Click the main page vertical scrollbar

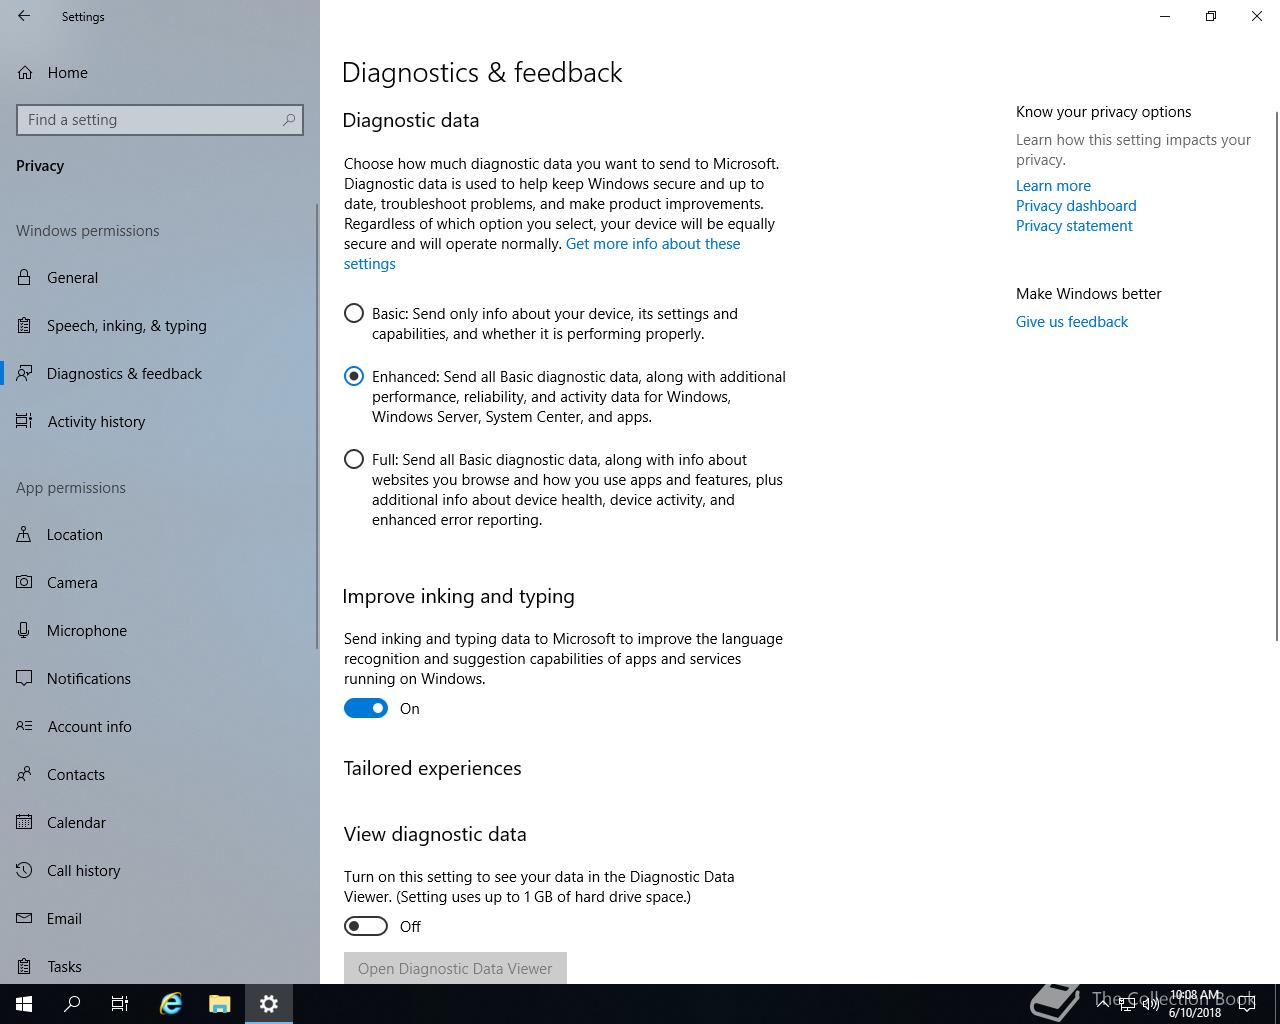pyautogui.click(x=1276, y=377)
